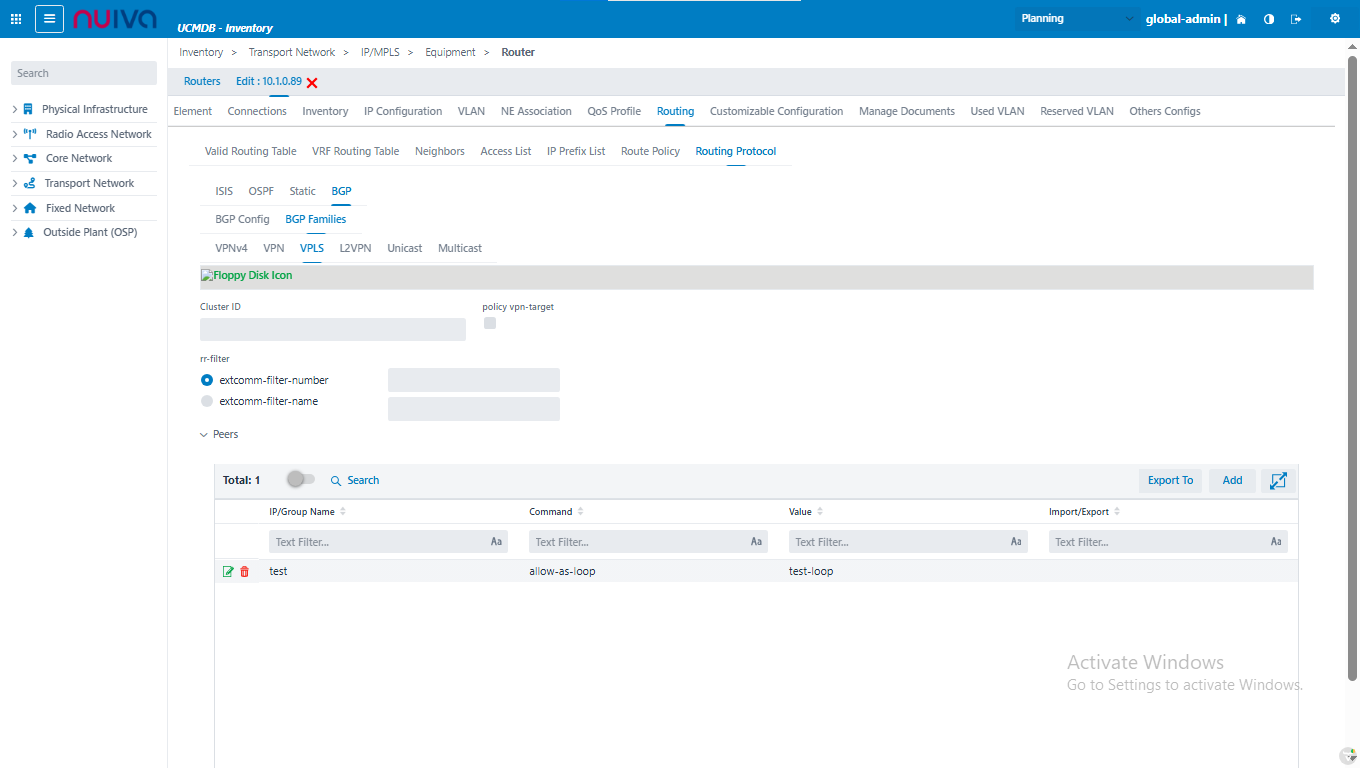The height and width of the screenshot is (768, 1360).
Task: Click the expand table fullscreen icon
Action: click(1278, 480)
